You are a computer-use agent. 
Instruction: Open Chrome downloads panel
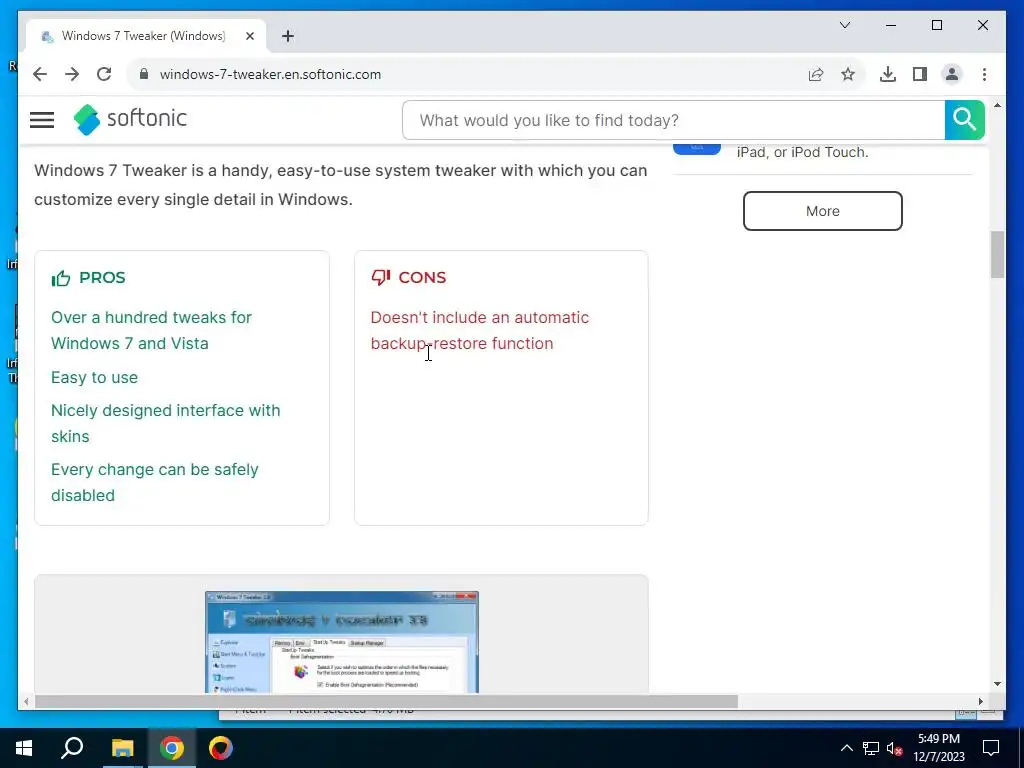888,74
